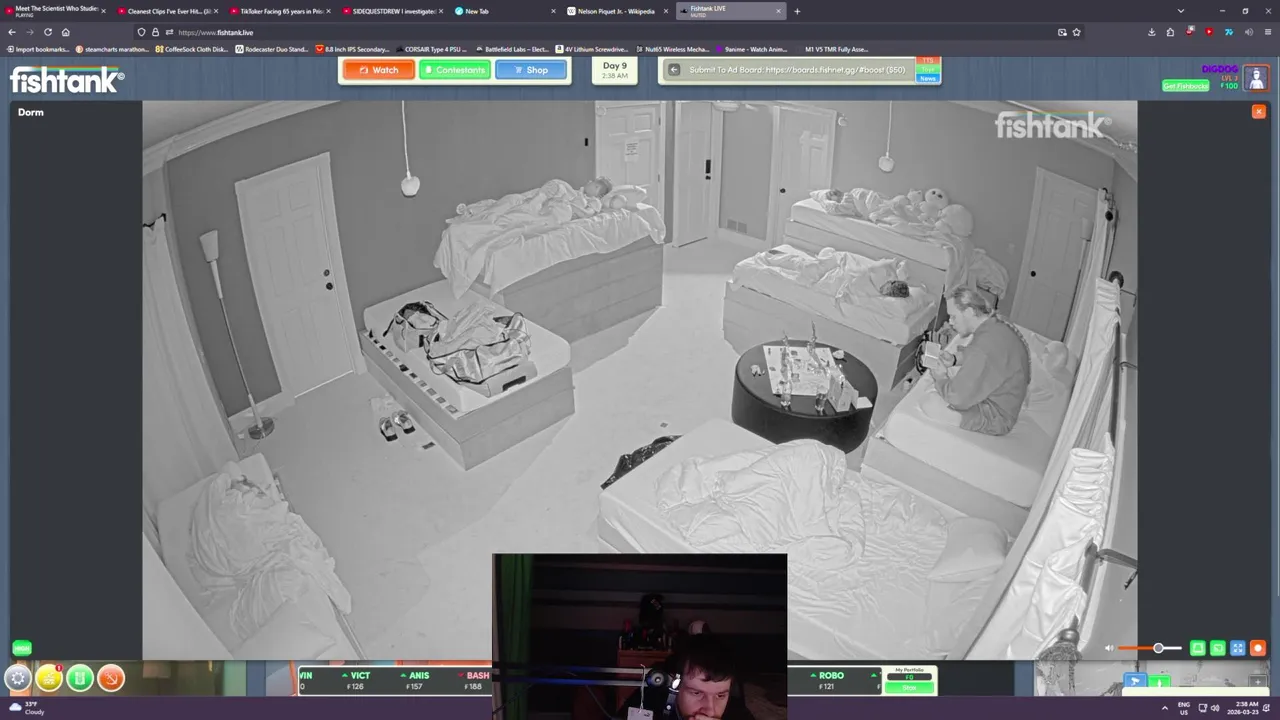The image size is (1280, 720).
Task: Open CORSAIR Type 4 PSU bookmark
Action: click(431, 49)
